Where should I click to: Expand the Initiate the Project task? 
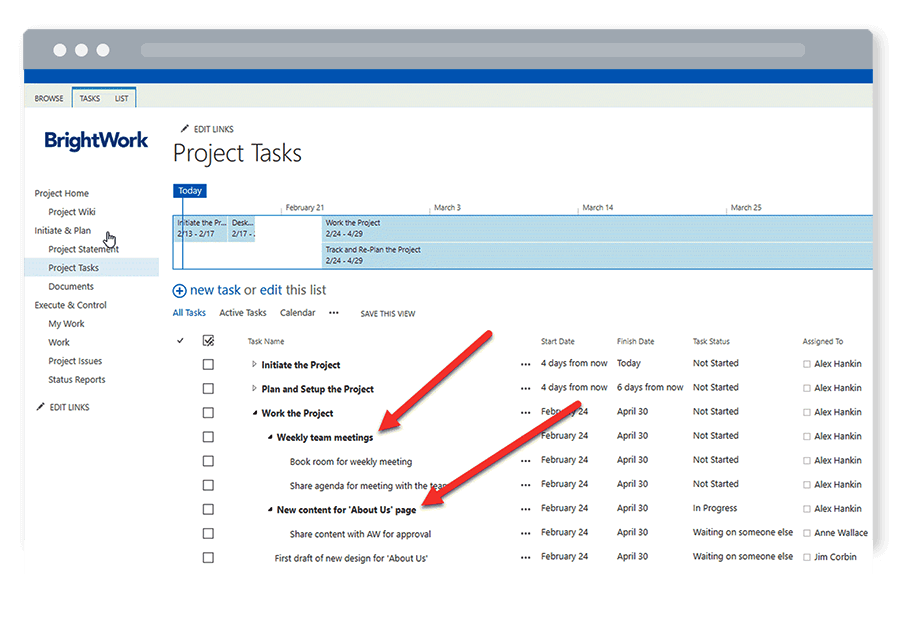pos(254,364)
